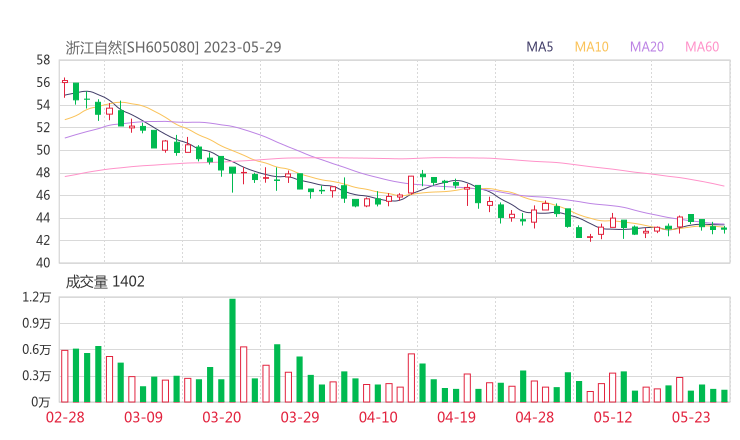The width and height of the screenshot is (740, 440).
Task: Click the 03-09 date axis label
Action: click(x=143, y=417)
